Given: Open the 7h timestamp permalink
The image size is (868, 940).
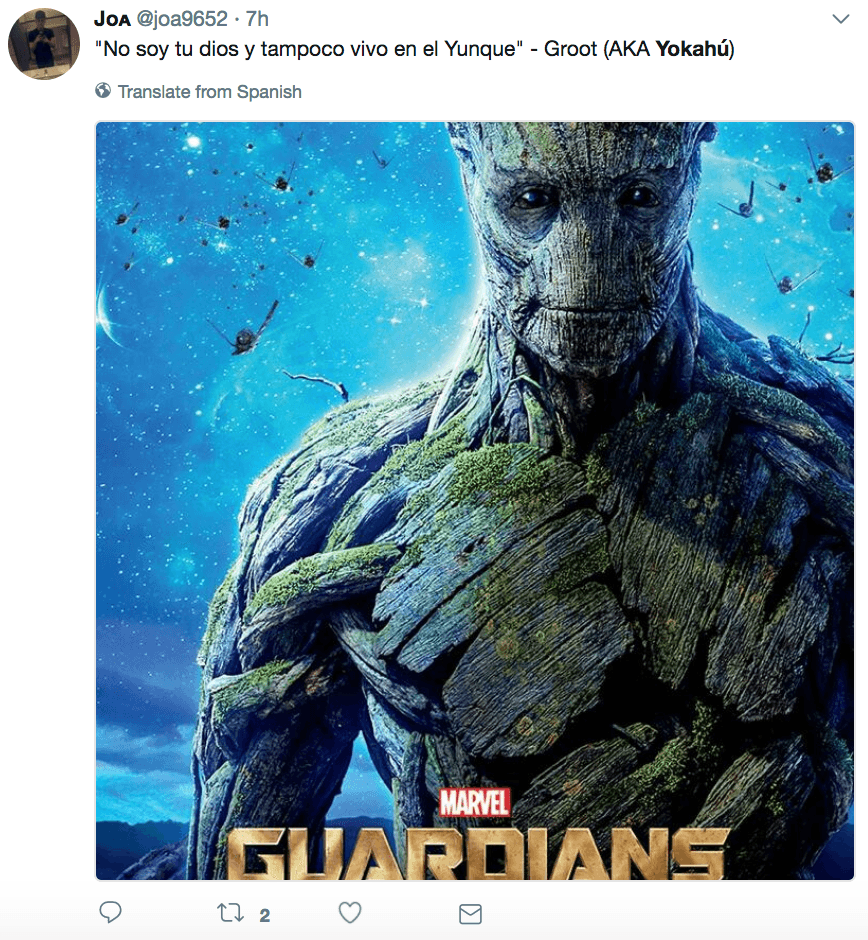Looking at the screenshot, I should click(257, 19).
